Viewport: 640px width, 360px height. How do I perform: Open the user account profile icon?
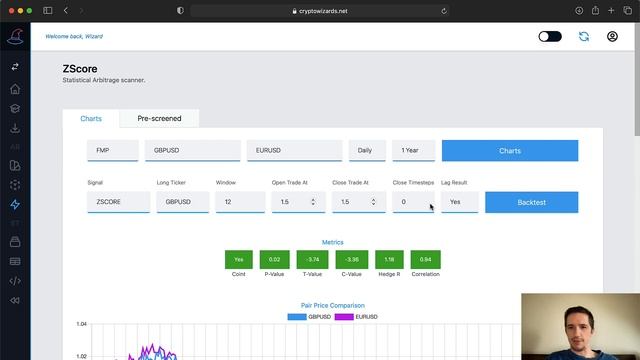[612, 36]
